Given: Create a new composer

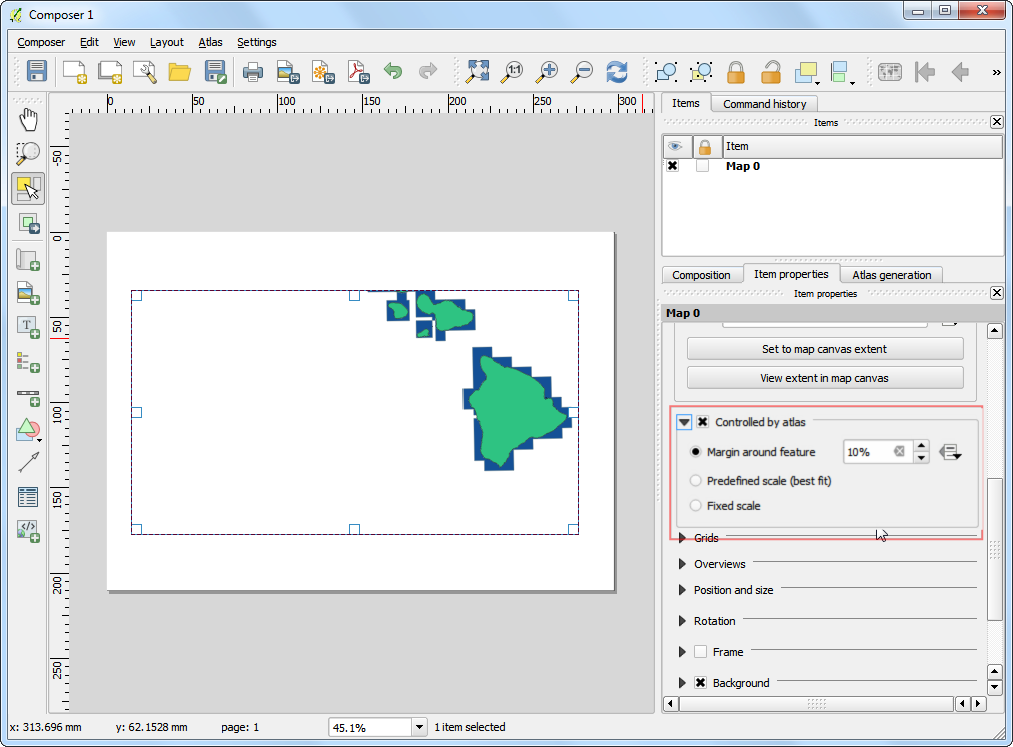Looking at the screenshot, I should coord(74,71).
